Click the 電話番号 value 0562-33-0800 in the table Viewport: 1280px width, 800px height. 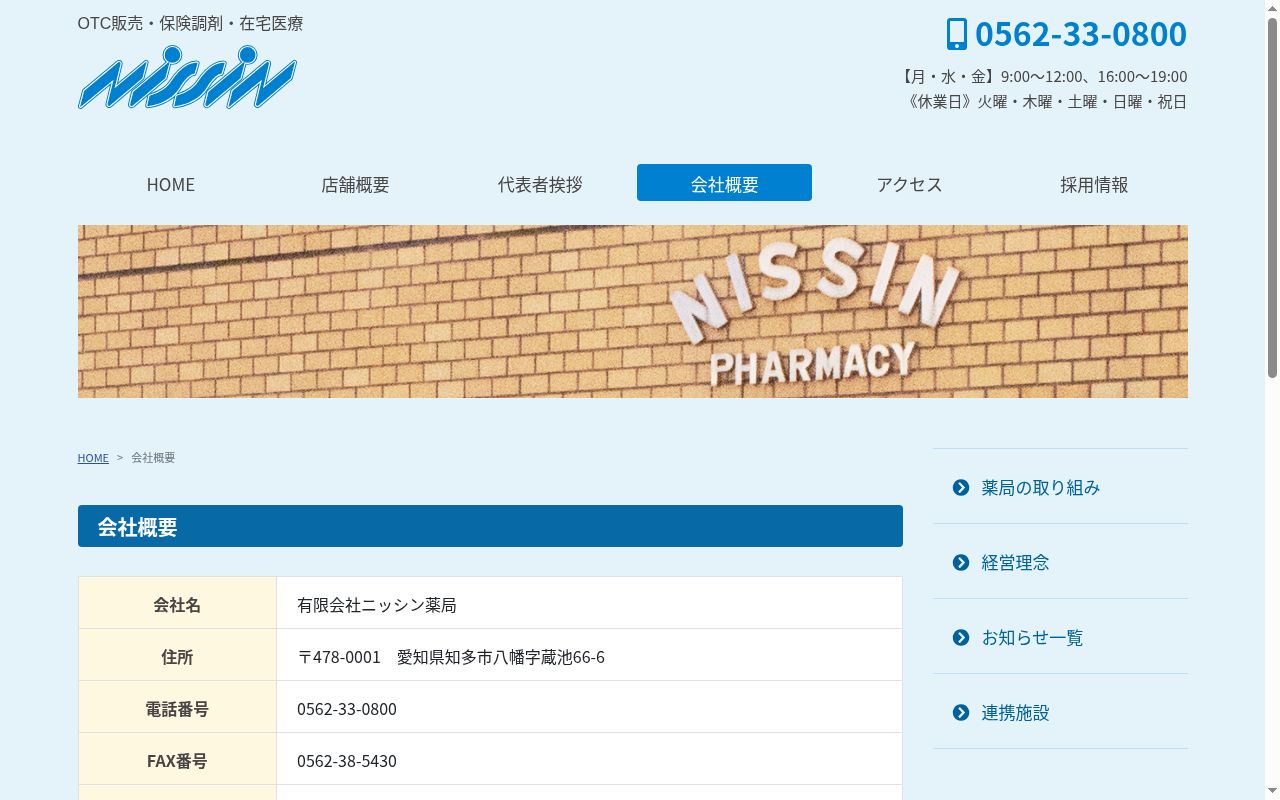point(347,708)
